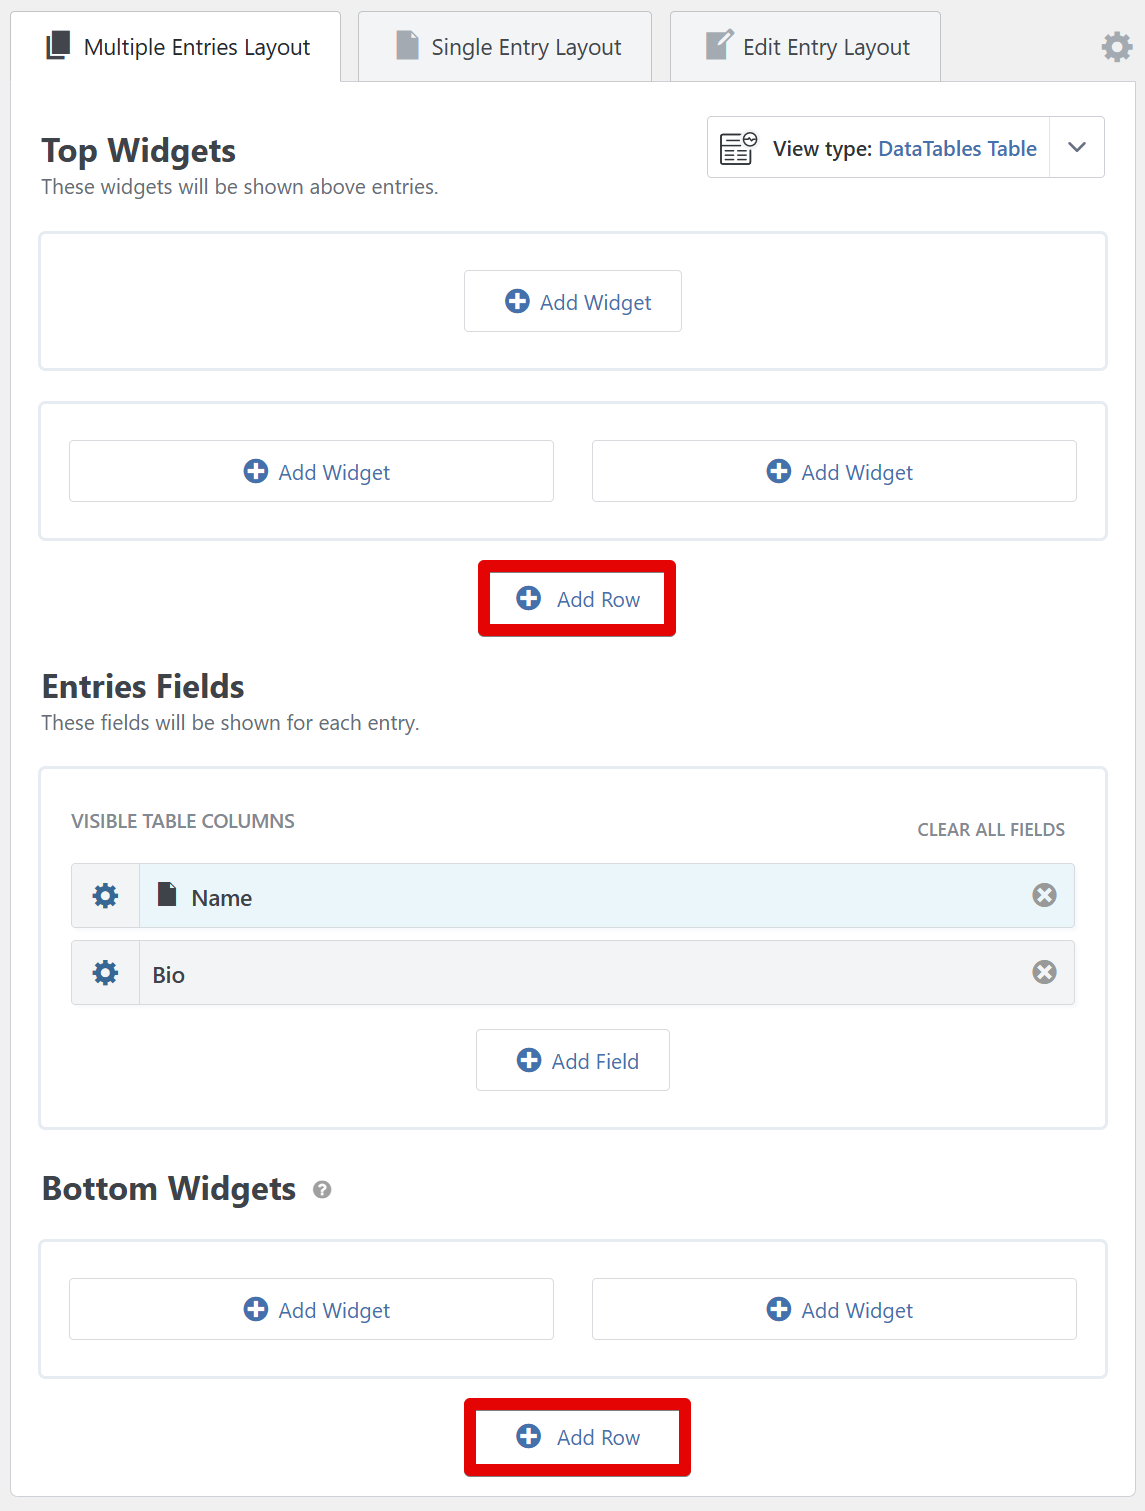The width and height of the screenshot is (1145, 1511).
Task: Open settings gear for the Bio field
Action: [x=105, y=973]
